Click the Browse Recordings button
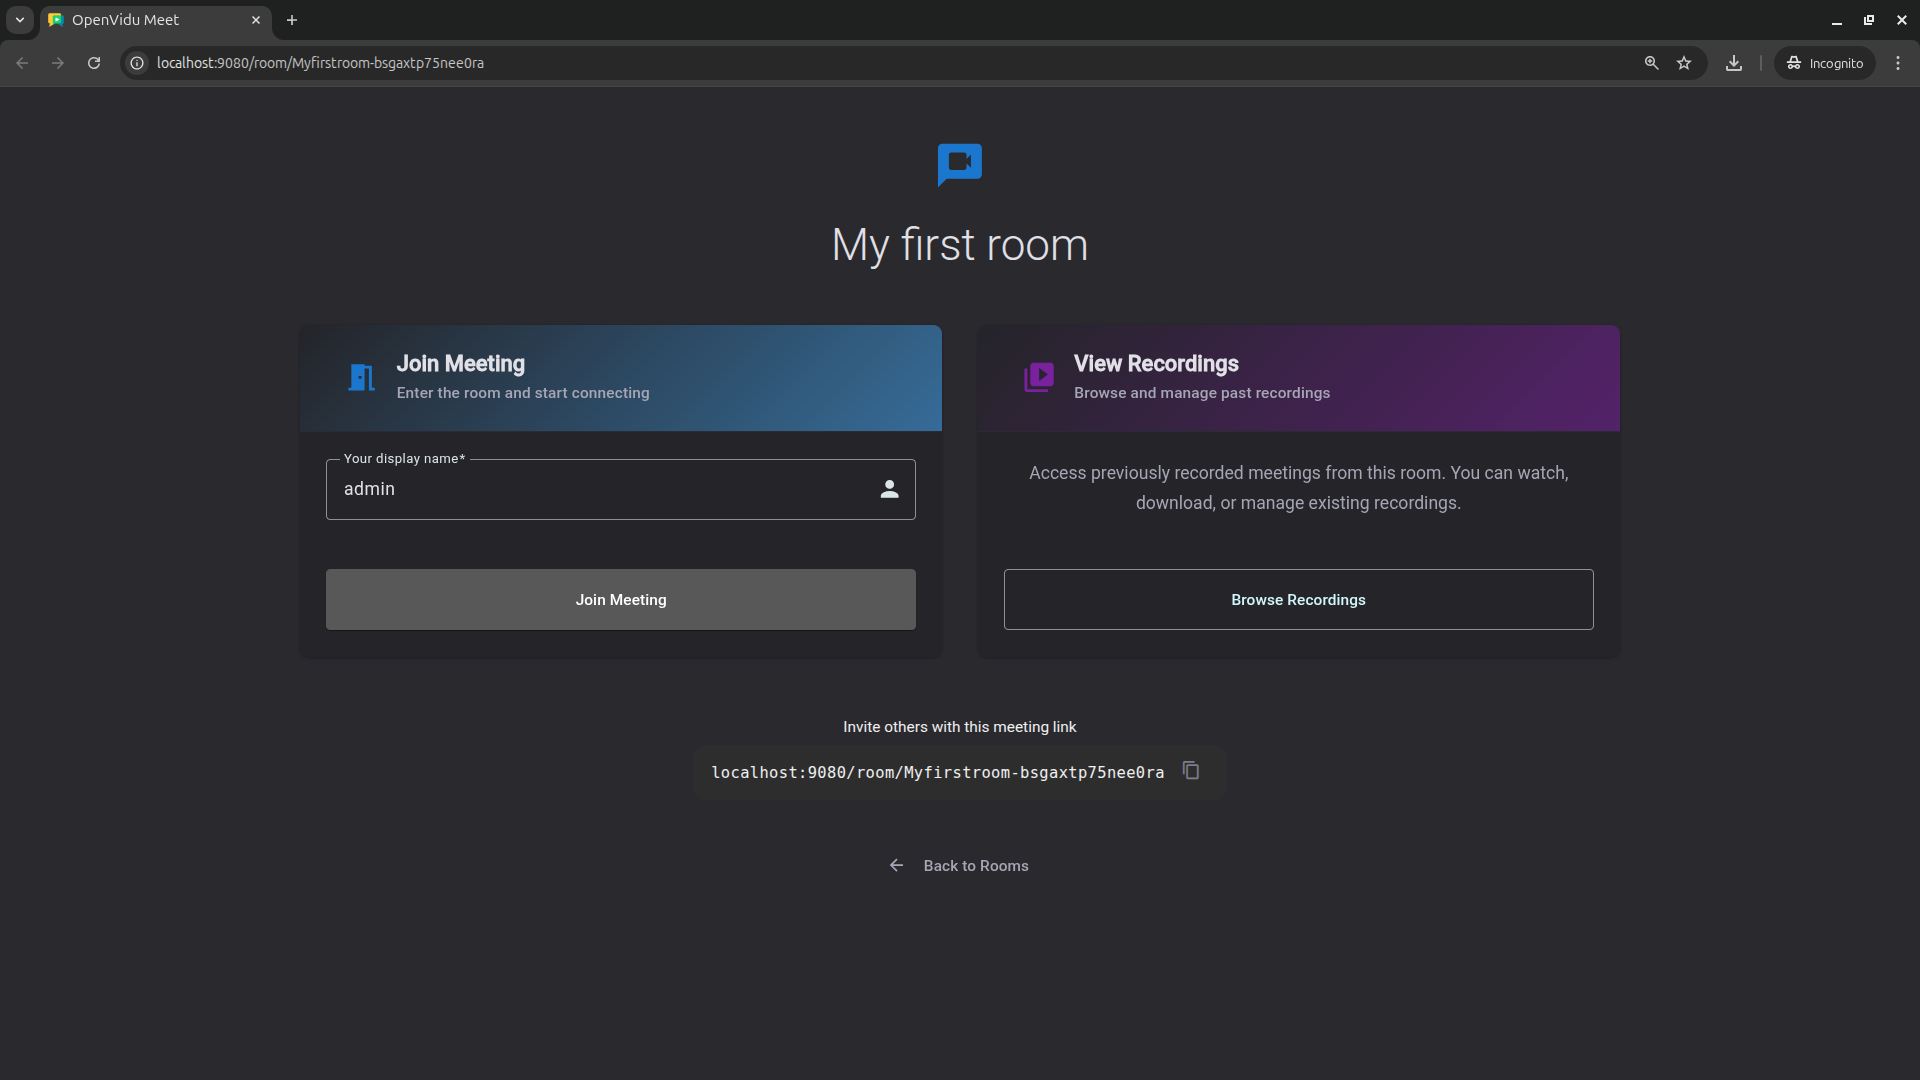This screenshot has height=1080, width=1920. click(x=1298, y=599)
